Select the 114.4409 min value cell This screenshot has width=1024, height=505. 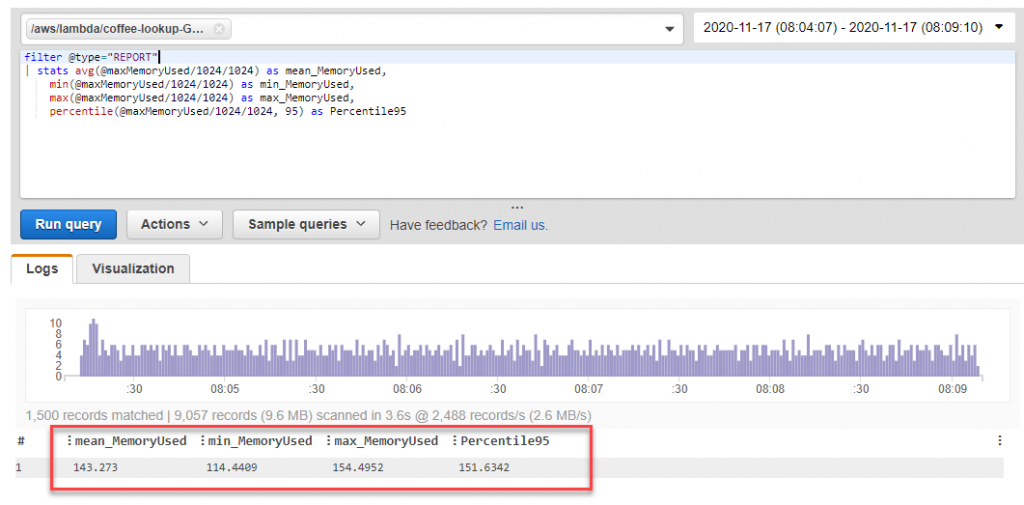tap(234, 468)
